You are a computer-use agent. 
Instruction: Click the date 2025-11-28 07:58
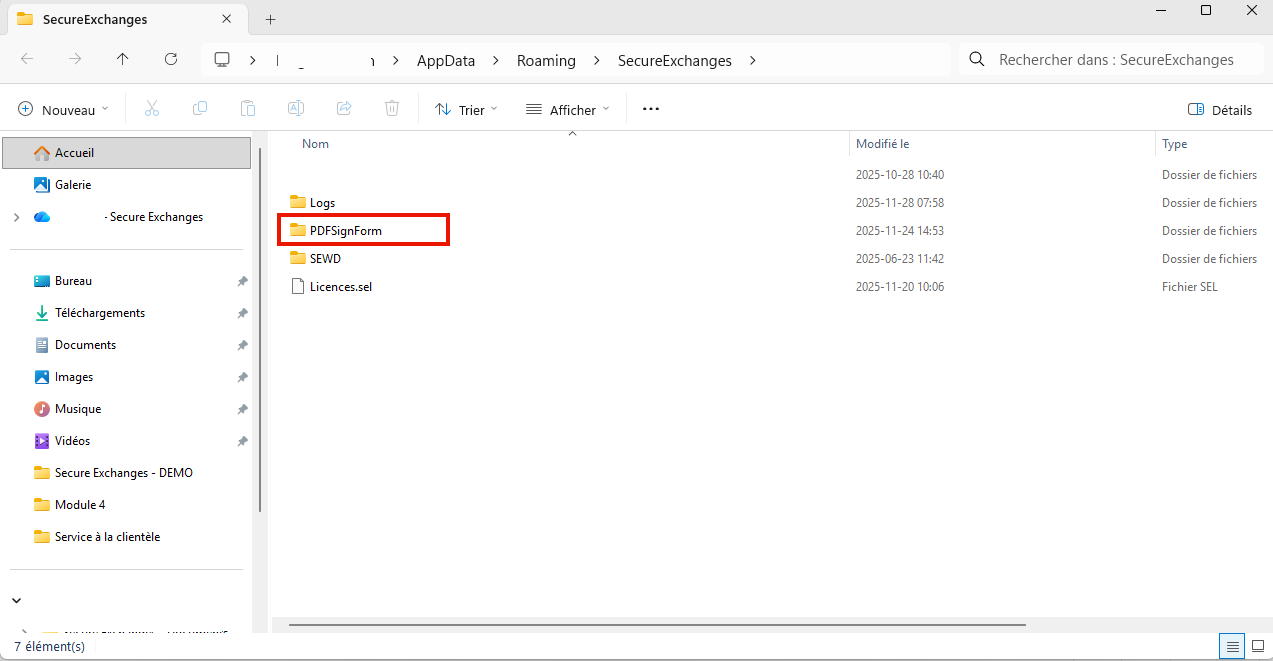point(900,203)
